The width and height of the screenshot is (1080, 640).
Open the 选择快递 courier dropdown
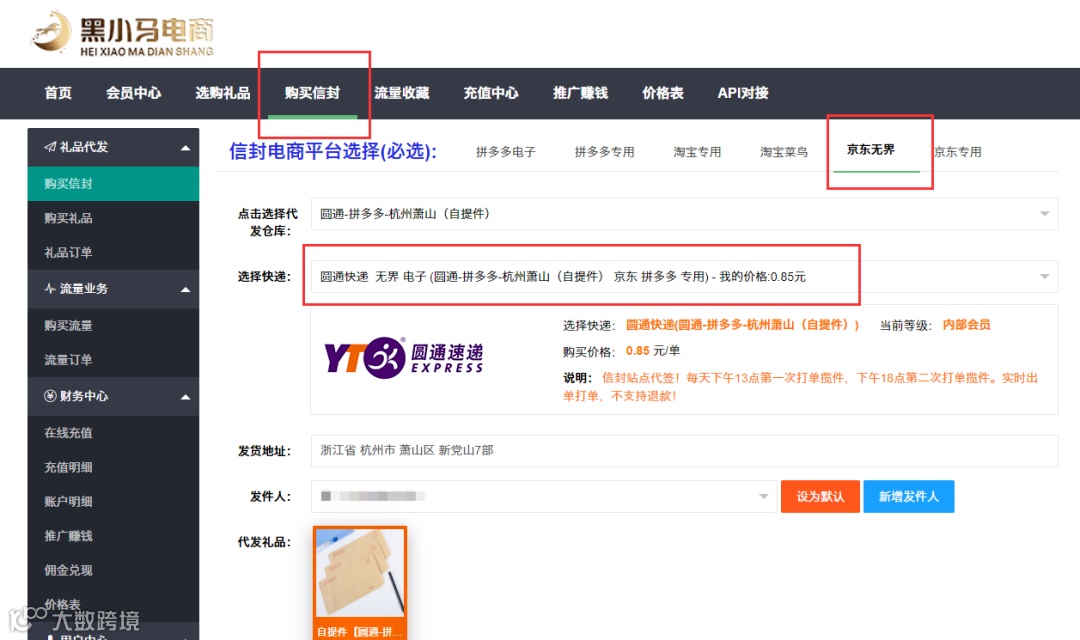[x=684, y=276]
